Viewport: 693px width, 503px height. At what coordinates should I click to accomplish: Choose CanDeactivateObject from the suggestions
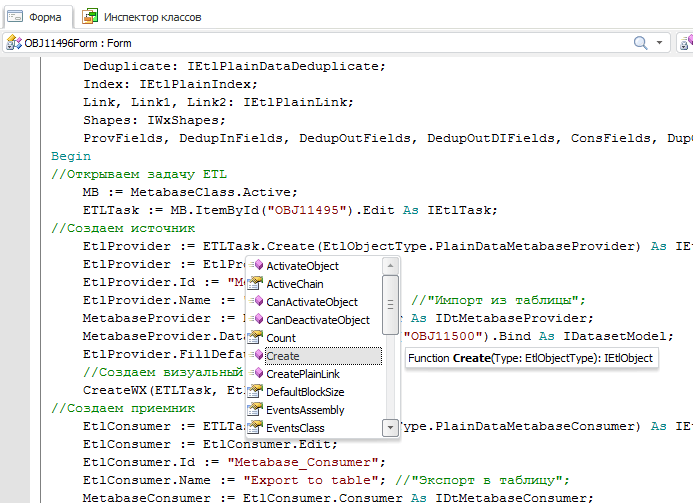[317, 320]
